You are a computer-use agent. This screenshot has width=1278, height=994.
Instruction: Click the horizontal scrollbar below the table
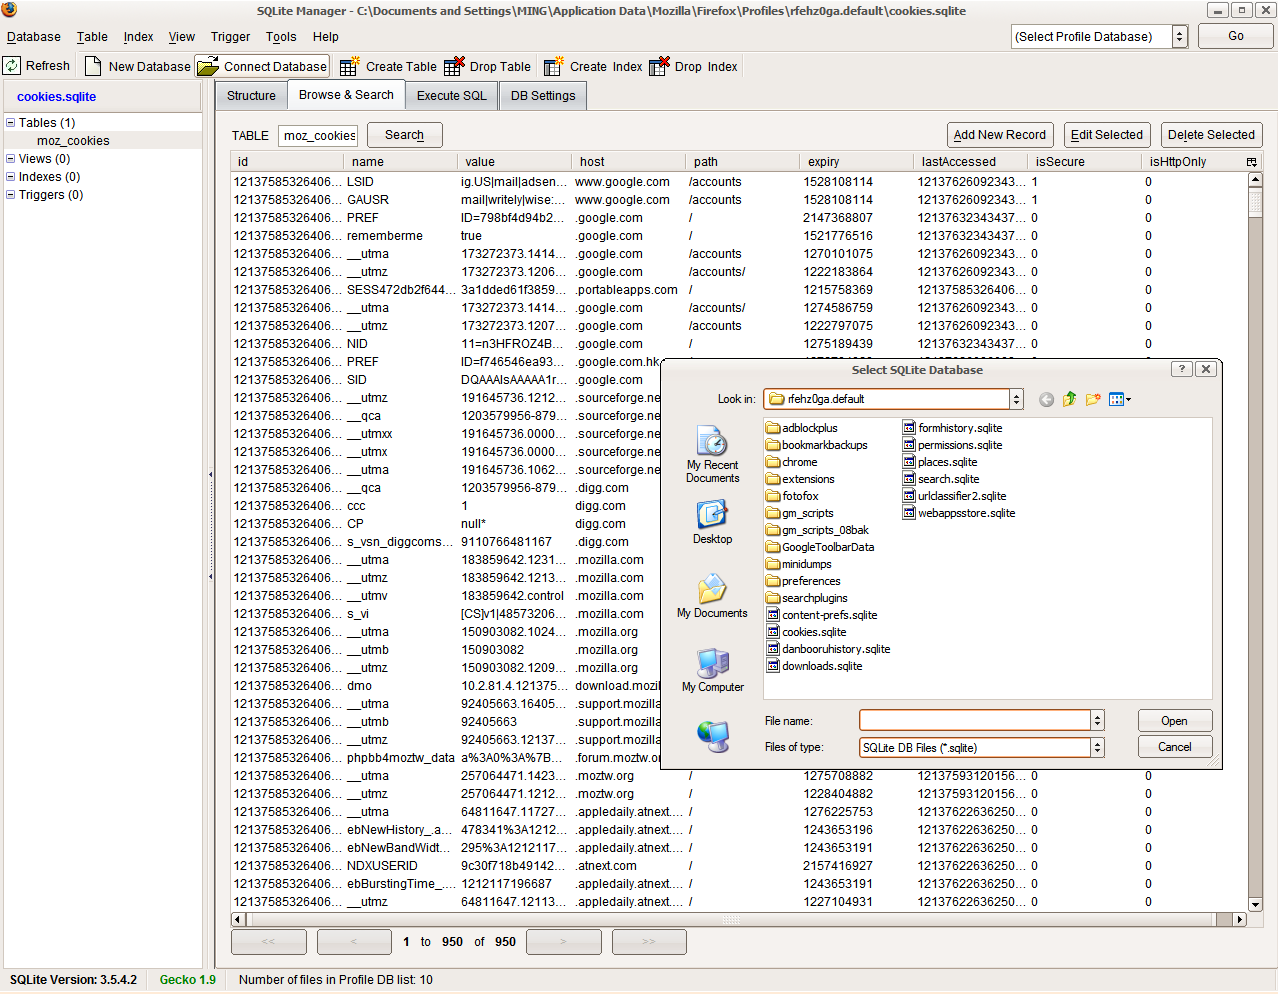point(739,919)
